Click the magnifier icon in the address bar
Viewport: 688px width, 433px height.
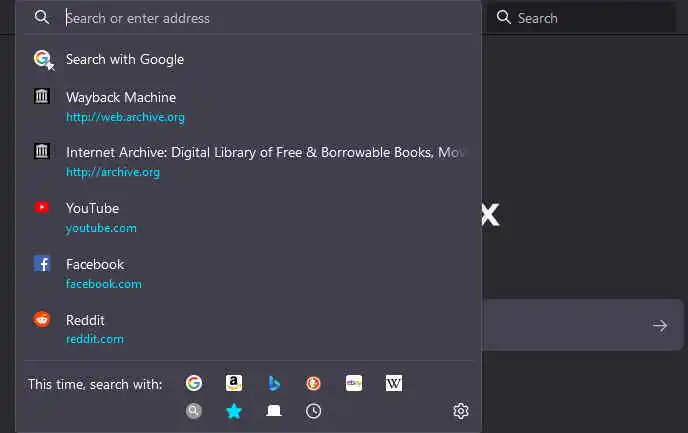(42, 17)
